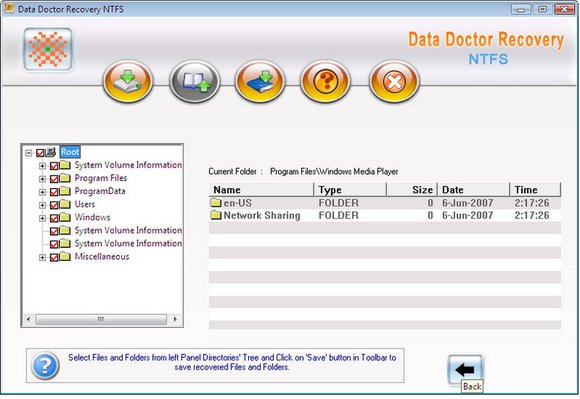Click the tree panel scroll right arrow
The image size is (580, 399).
(x=175, y=319)
